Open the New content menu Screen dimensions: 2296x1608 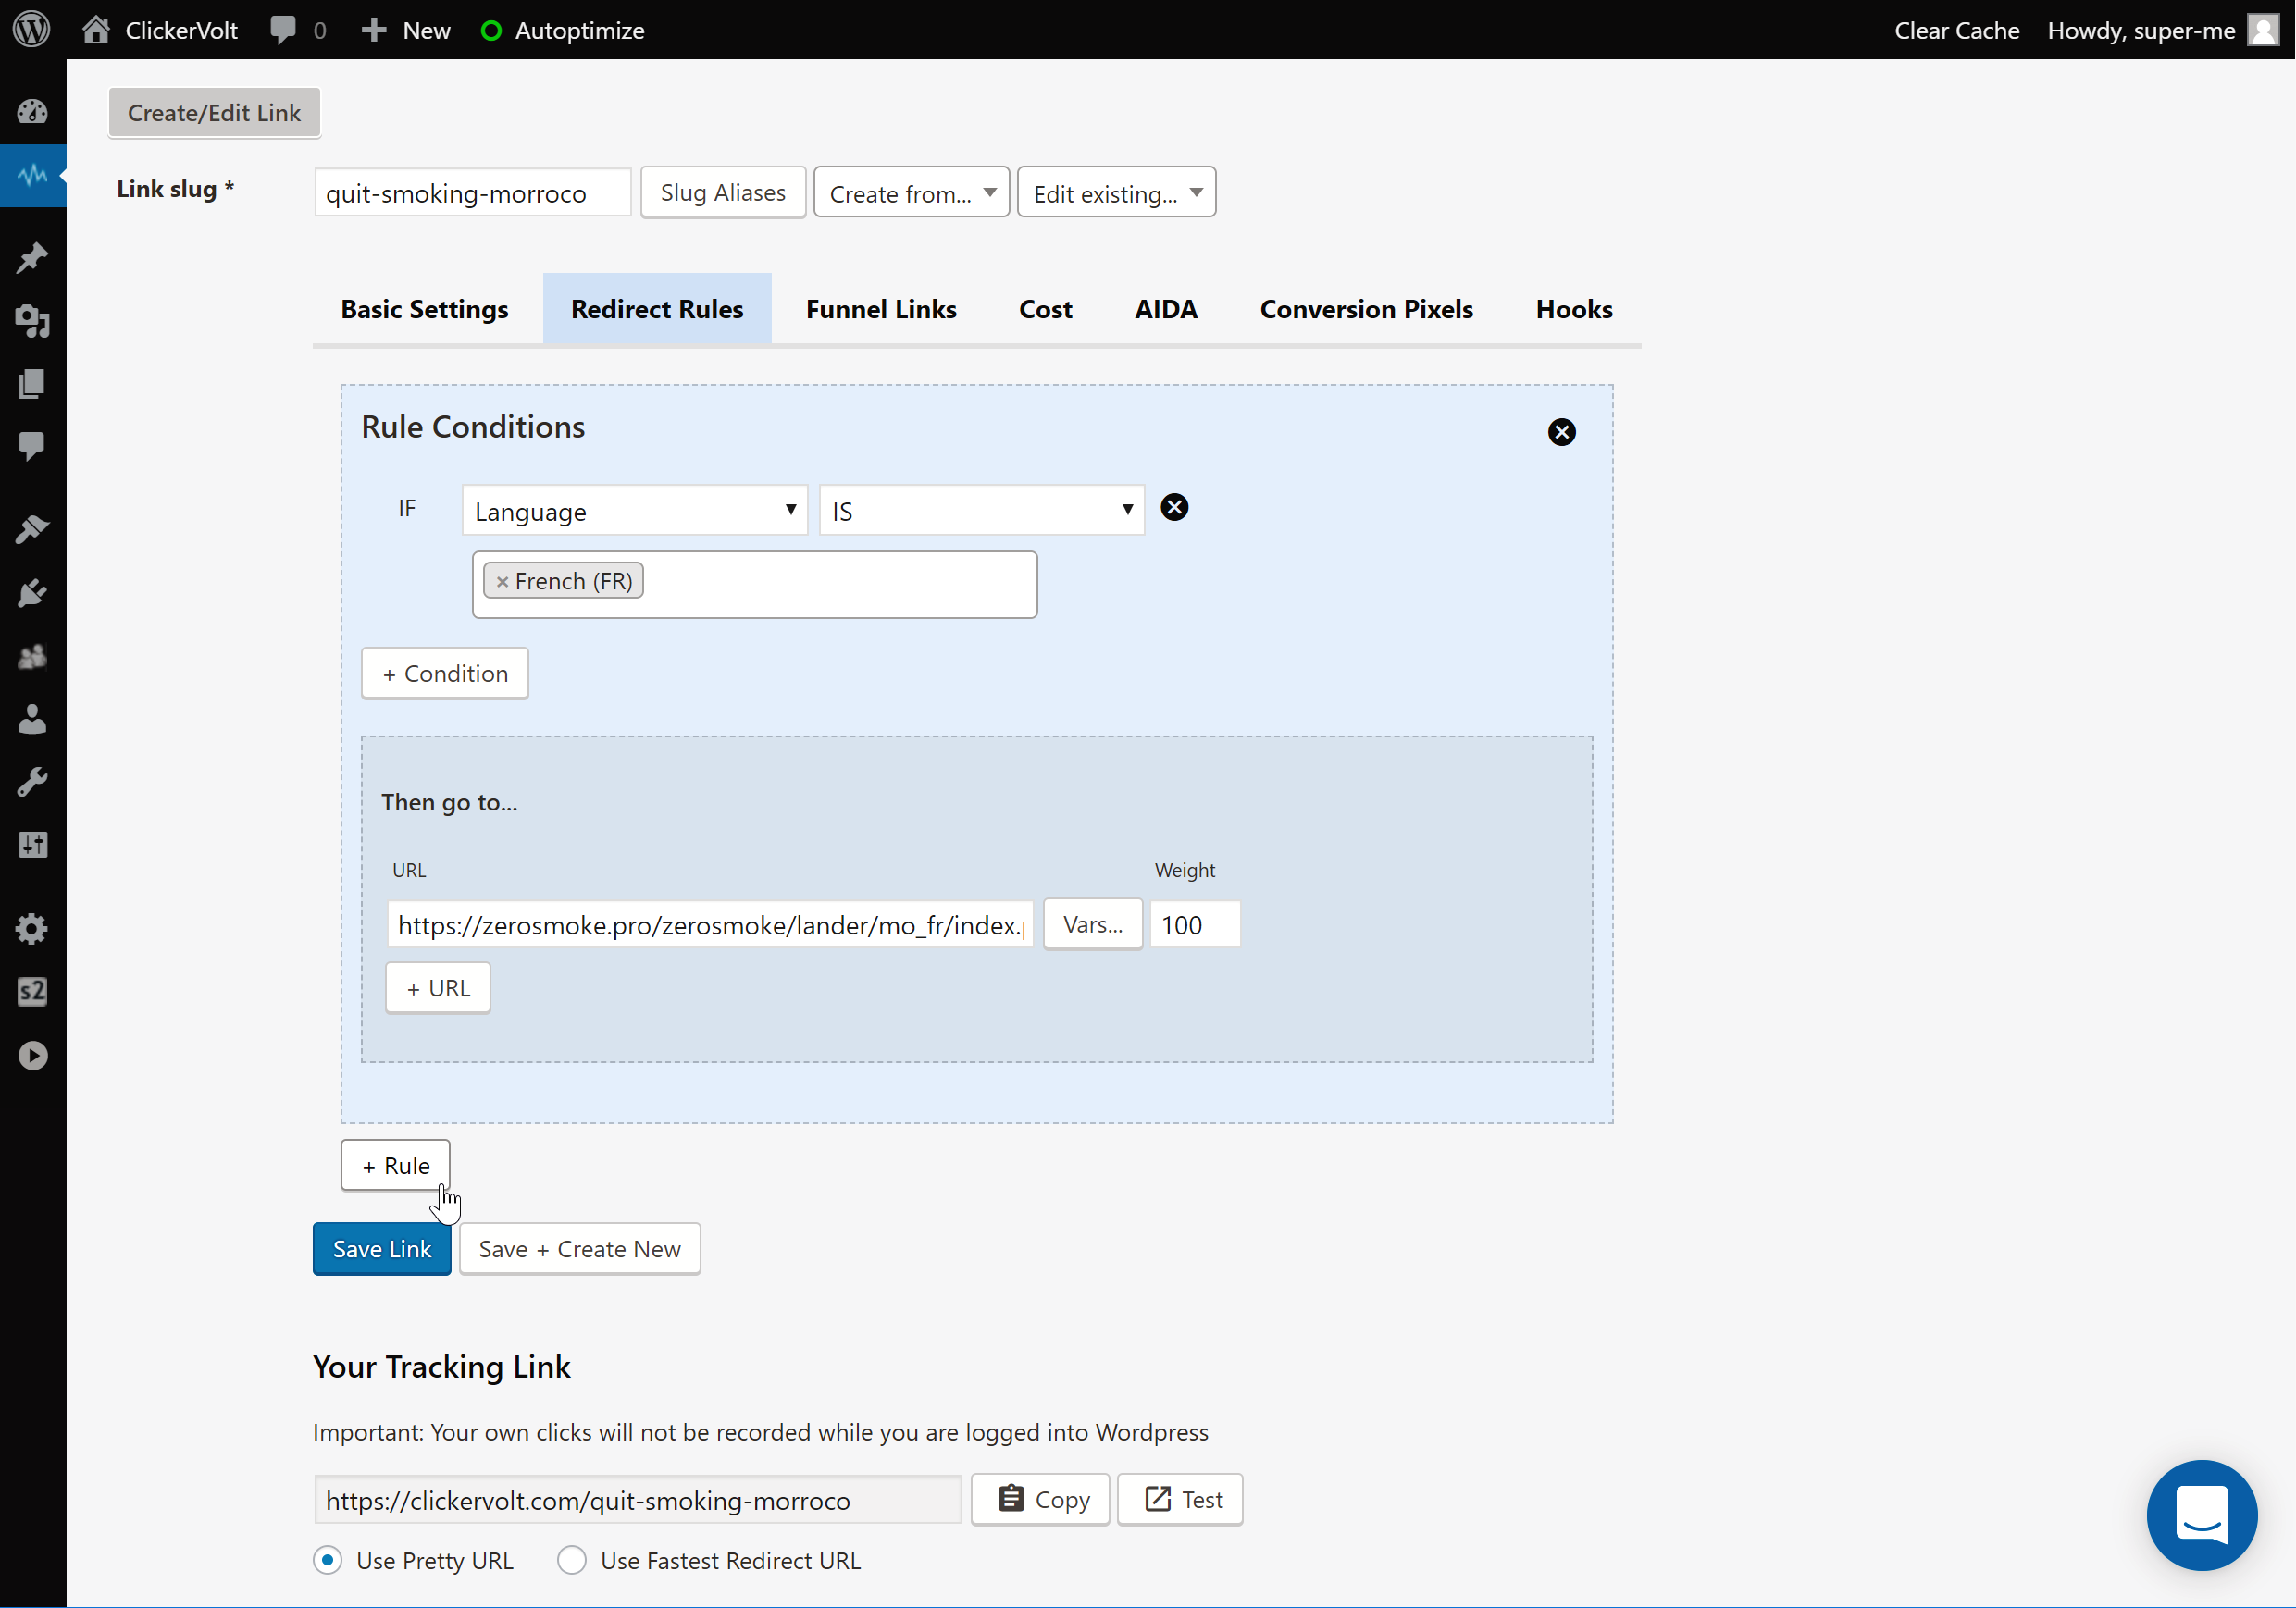[x=406, y=30]
